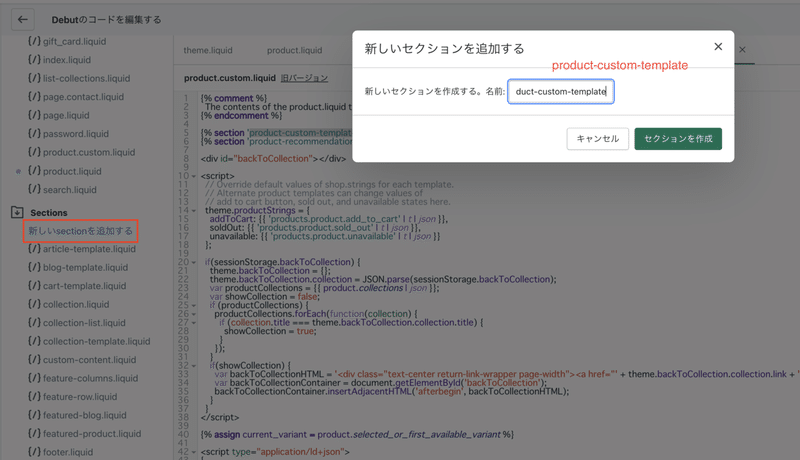The width and height of the screenshot is (800, 460).
Task: Collapse code fold at line 27
Action: [194, 323]
